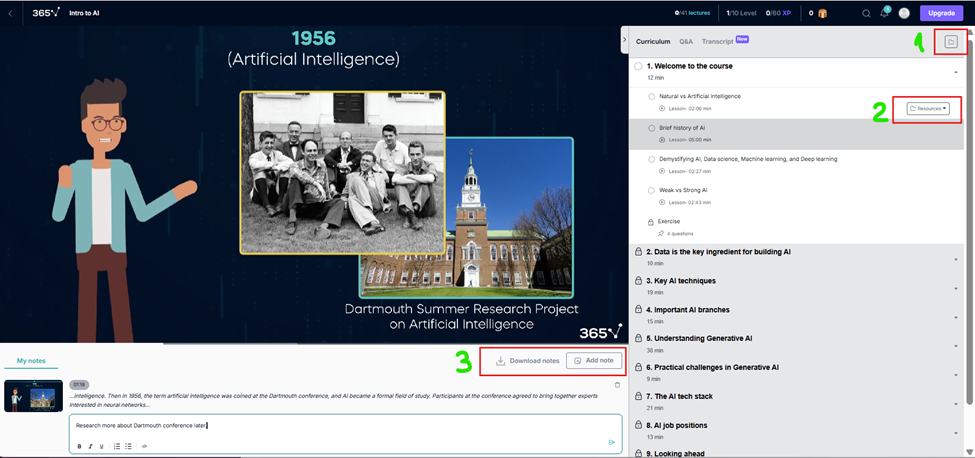Screen dimensions: 975x458
Task: Open the Resources dropdown
Action: 928,108
